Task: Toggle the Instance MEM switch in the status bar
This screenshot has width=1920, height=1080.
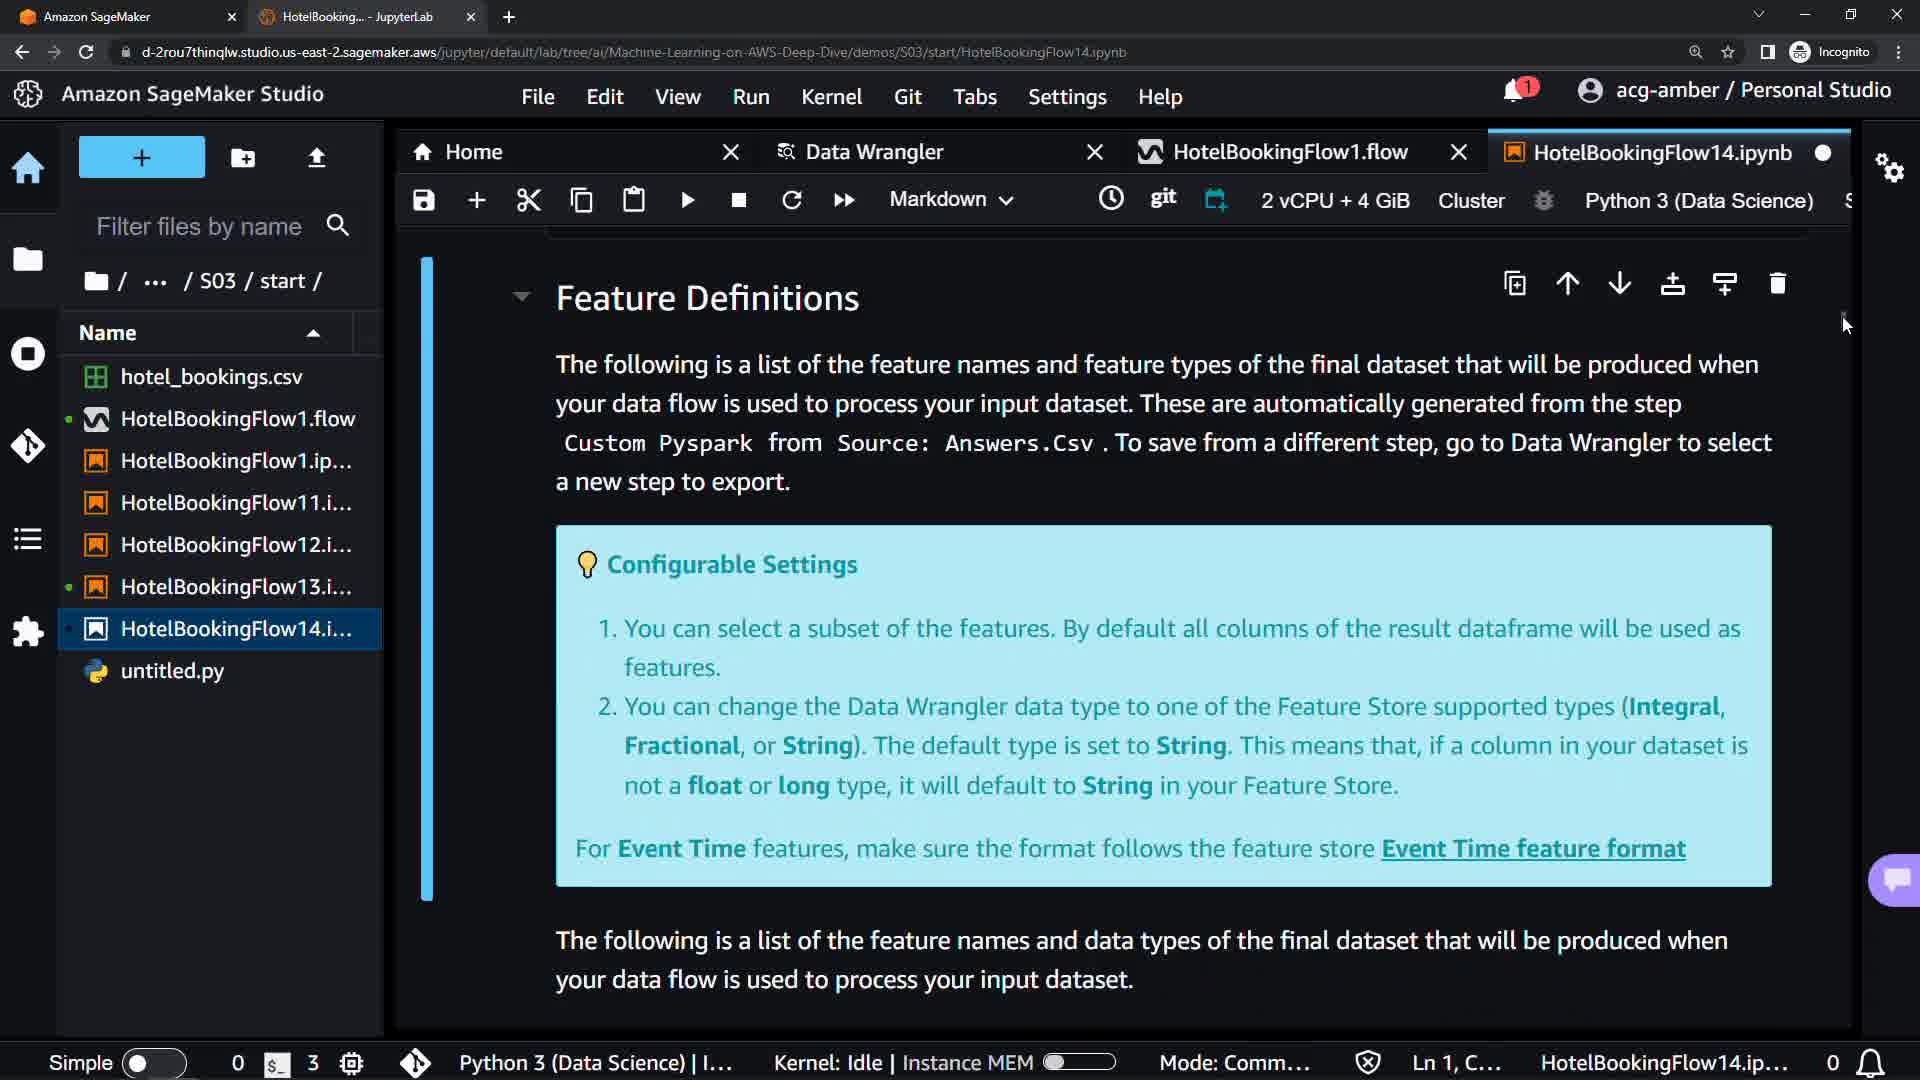Action: [x=1078, y=1062]
